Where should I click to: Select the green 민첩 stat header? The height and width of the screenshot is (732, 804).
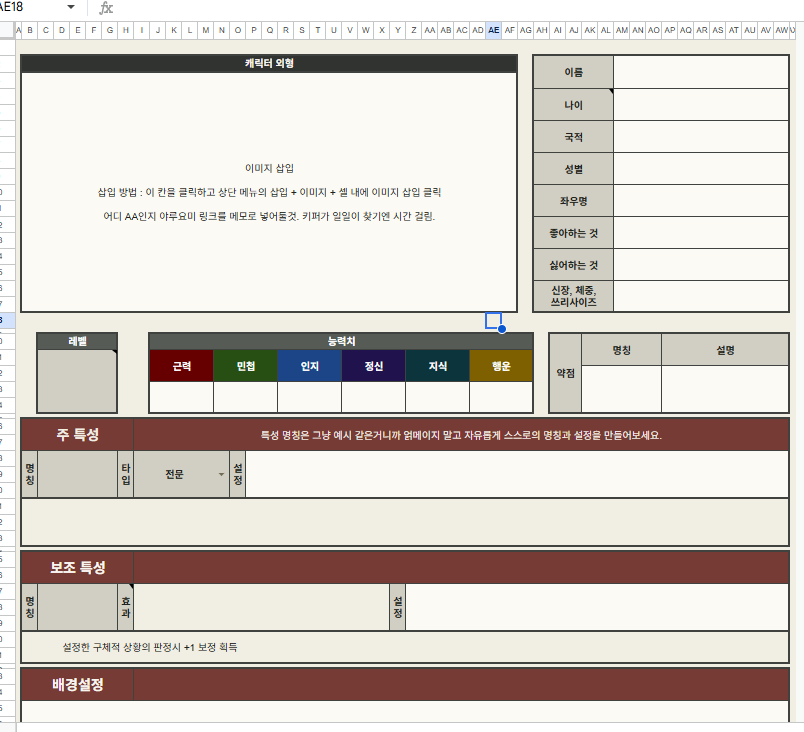246,366
